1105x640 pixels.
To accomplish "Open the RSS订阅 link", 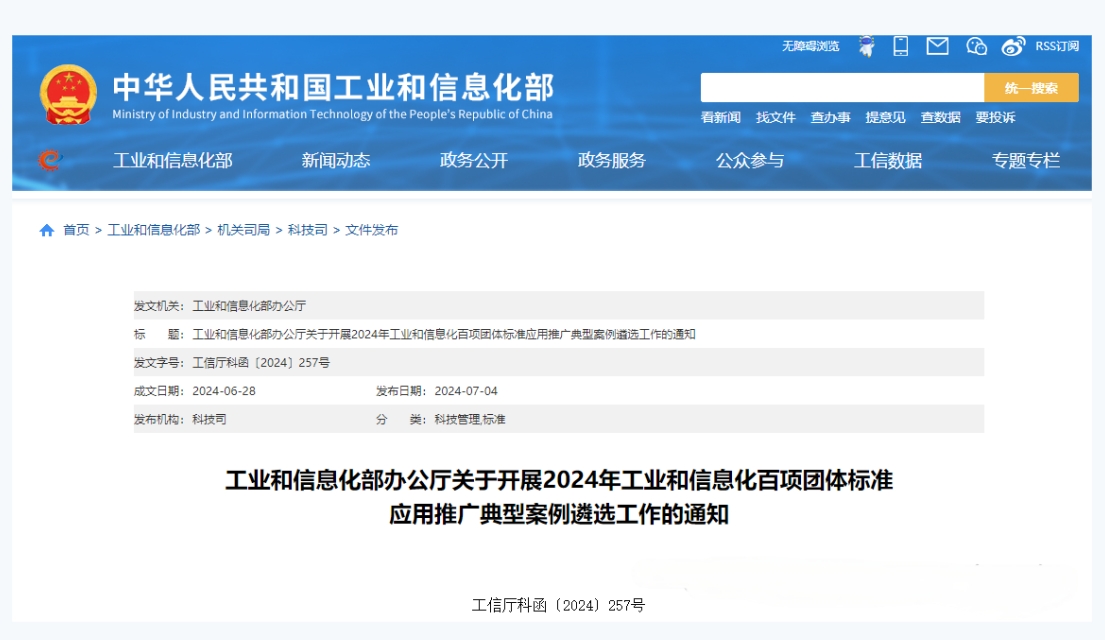I will point(1057,46).
